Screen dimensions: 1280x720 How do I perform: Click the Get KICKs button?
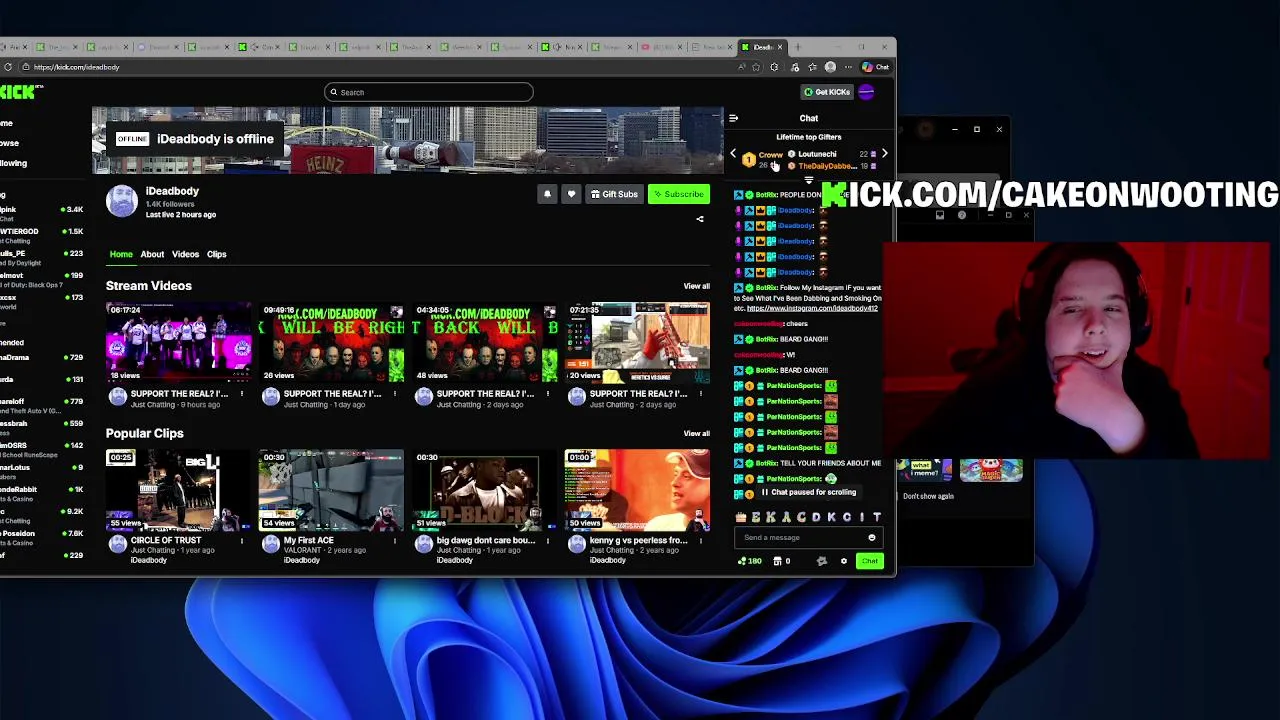coord(827,92)
